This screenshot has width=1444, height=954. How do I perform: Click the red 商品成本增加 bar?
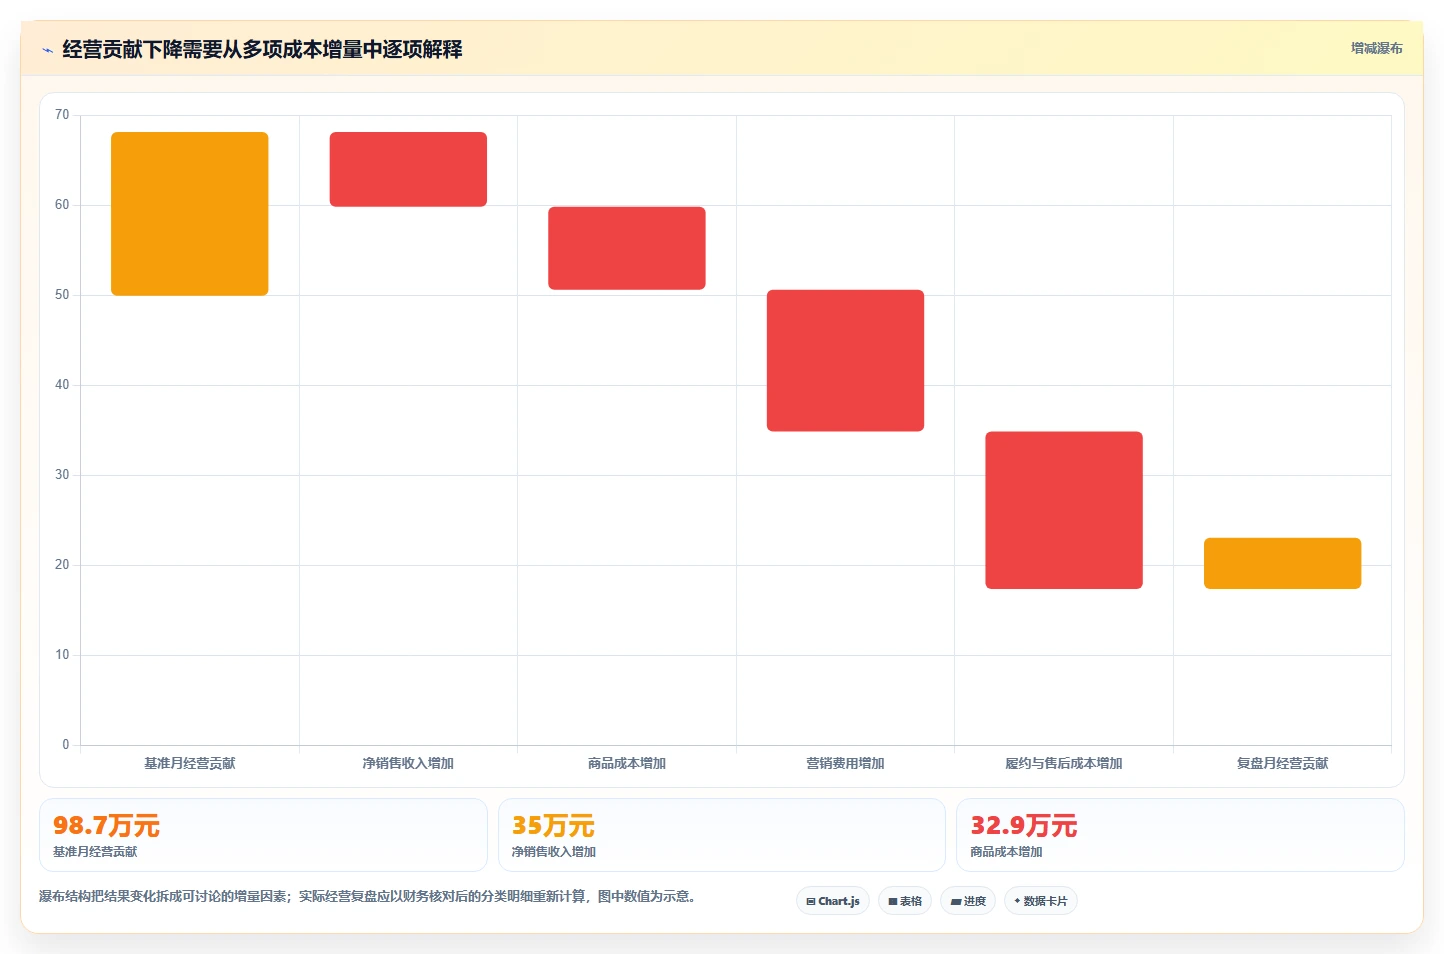627,248
